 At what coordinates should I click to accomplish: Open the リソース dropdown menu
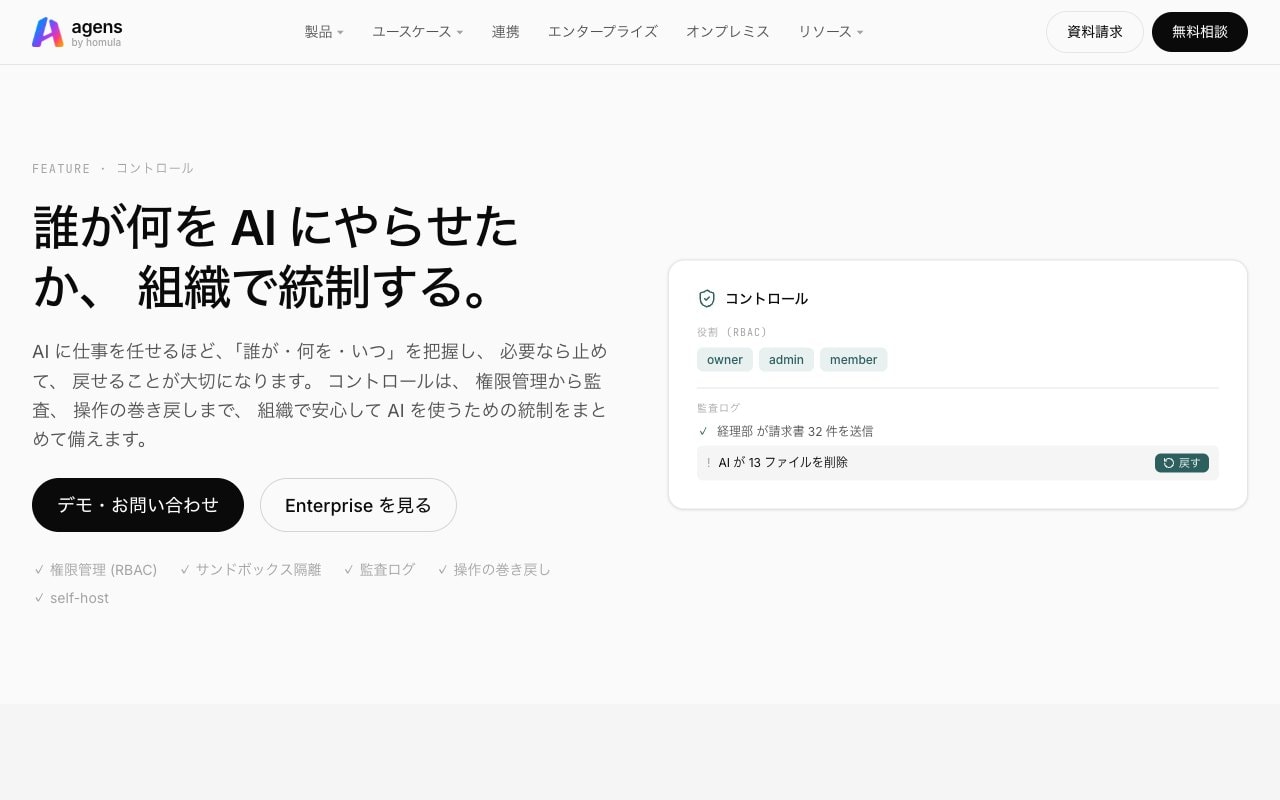[x=831, y=32]
